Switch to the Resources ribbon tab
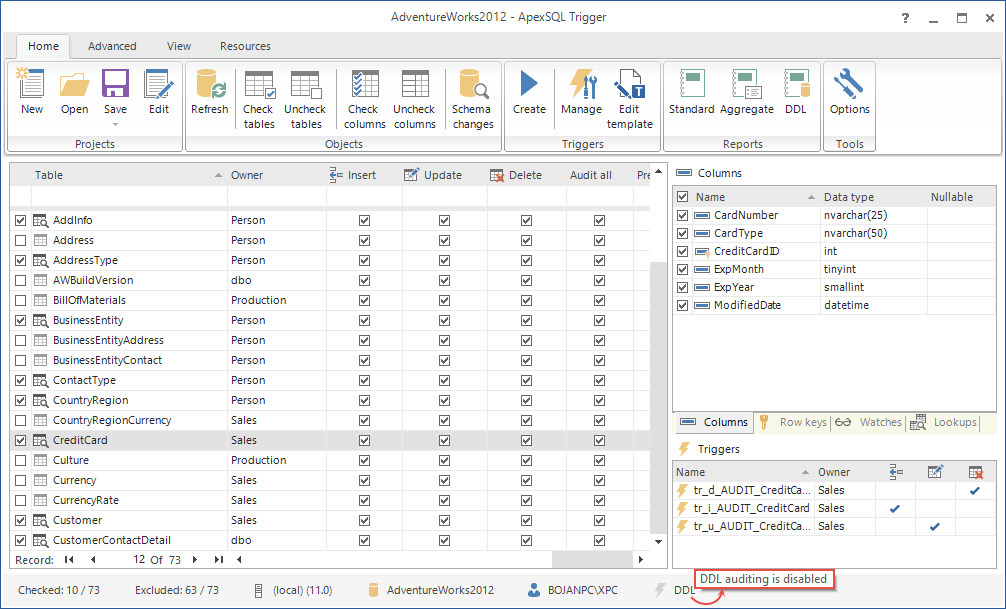Viewport: 1006px width, 609px height. tap(245, 46)
